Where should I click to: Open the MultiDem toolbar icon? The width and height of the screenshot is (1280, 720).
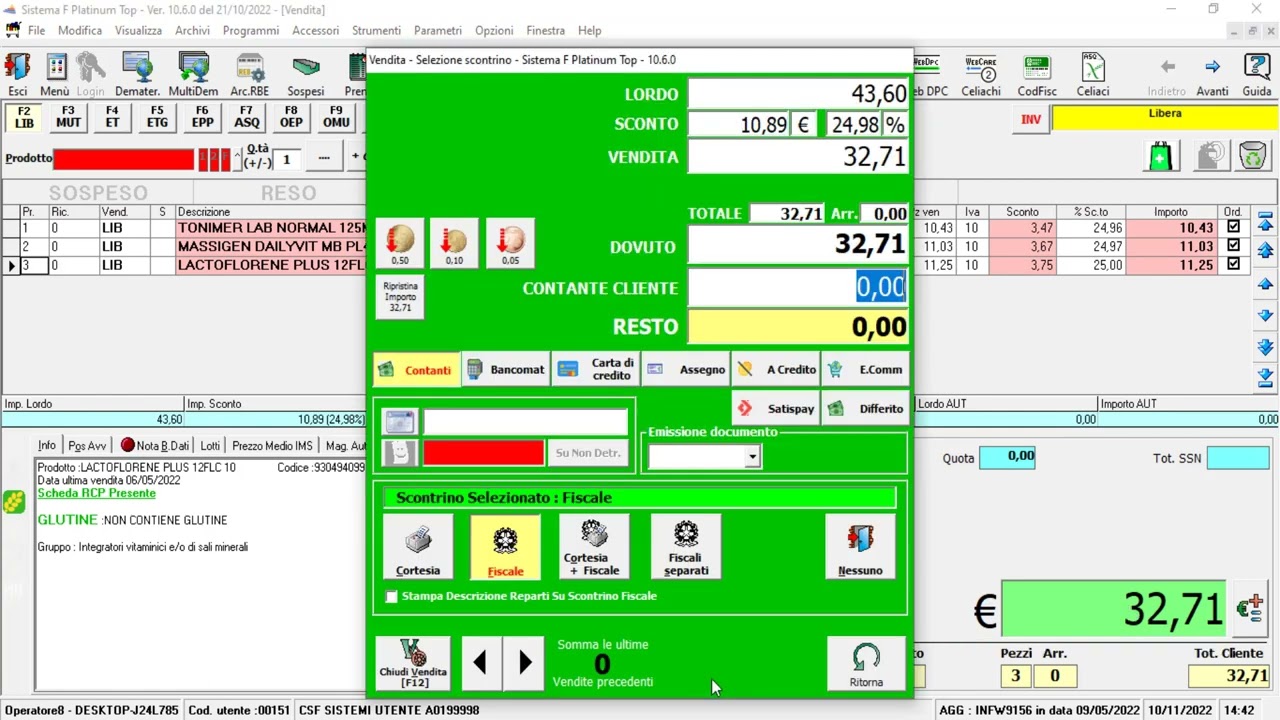(193, 75)
